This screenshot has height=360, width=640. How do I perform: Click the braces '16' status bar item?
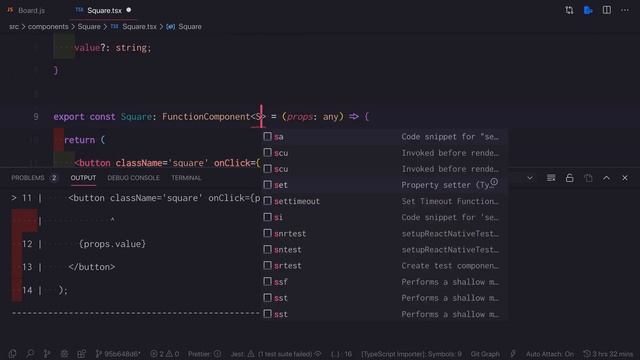point(342,354)
